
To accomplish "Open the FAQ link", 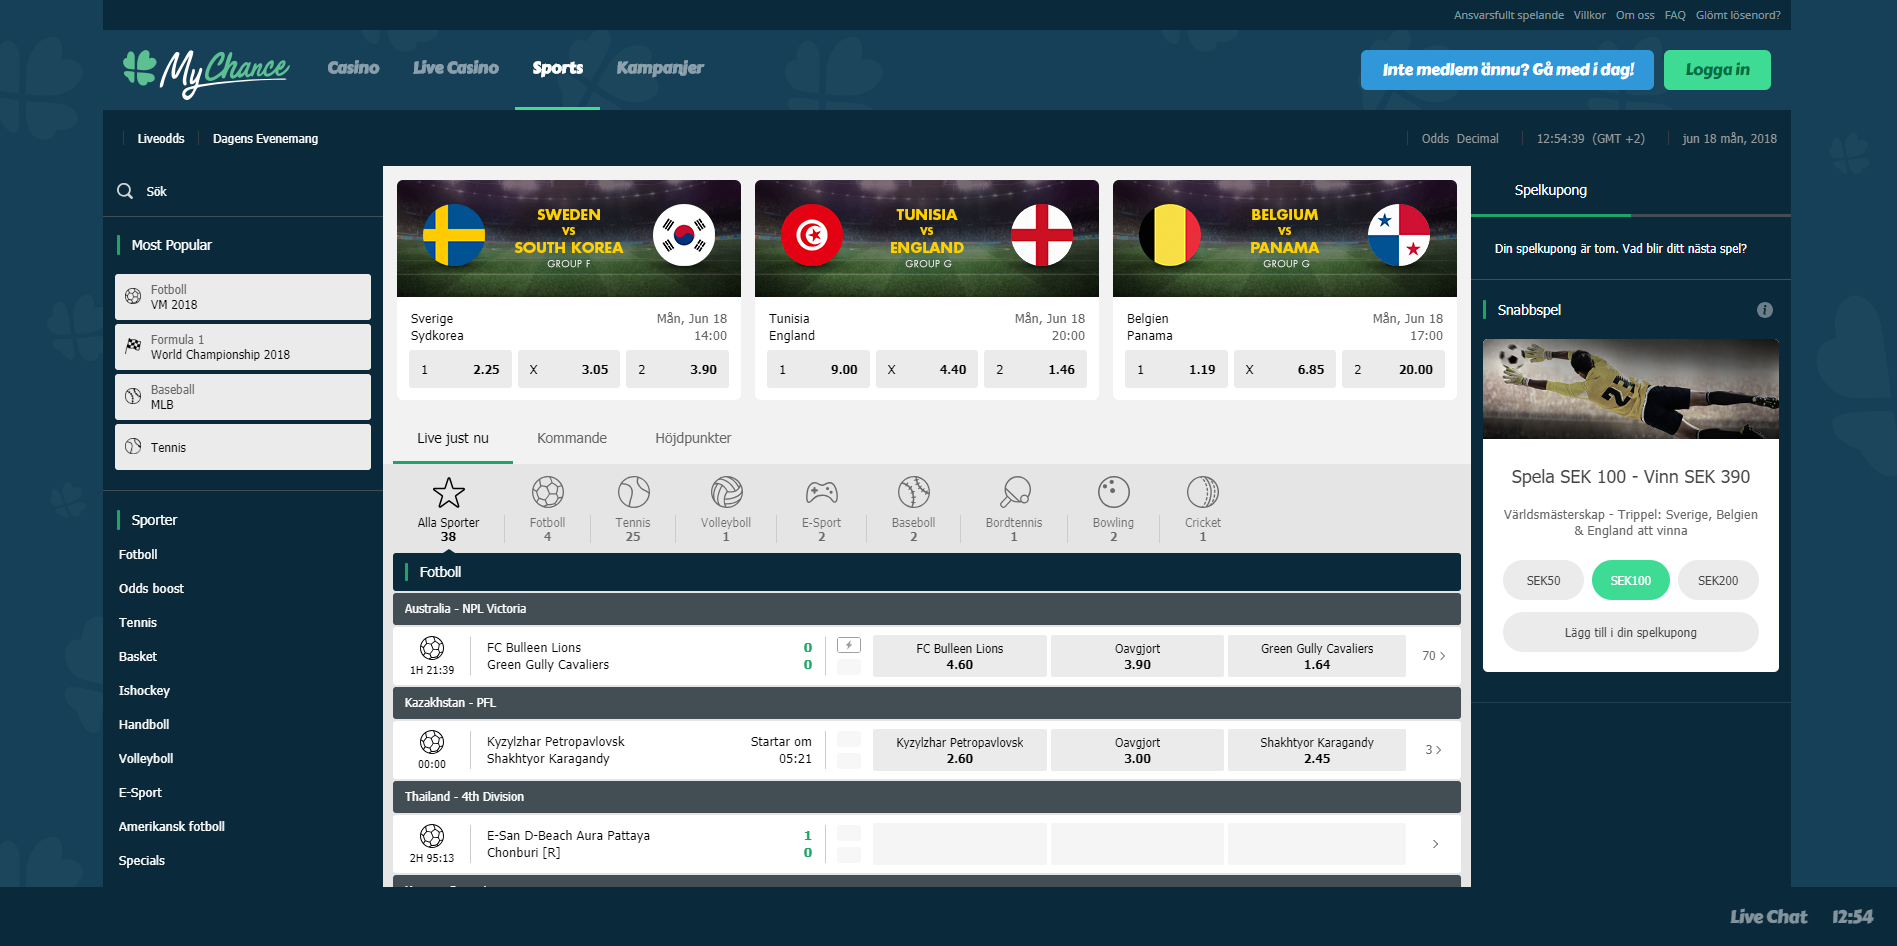I will click(1675, 15).
